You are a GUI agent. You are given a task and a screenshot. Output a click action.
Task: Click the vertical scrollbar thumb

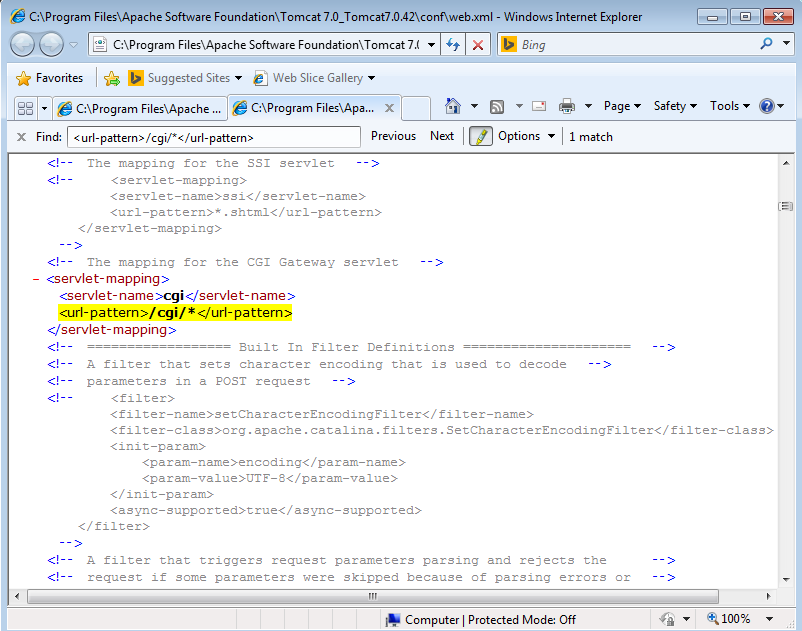pyautogui.click(x=786, y=206)
